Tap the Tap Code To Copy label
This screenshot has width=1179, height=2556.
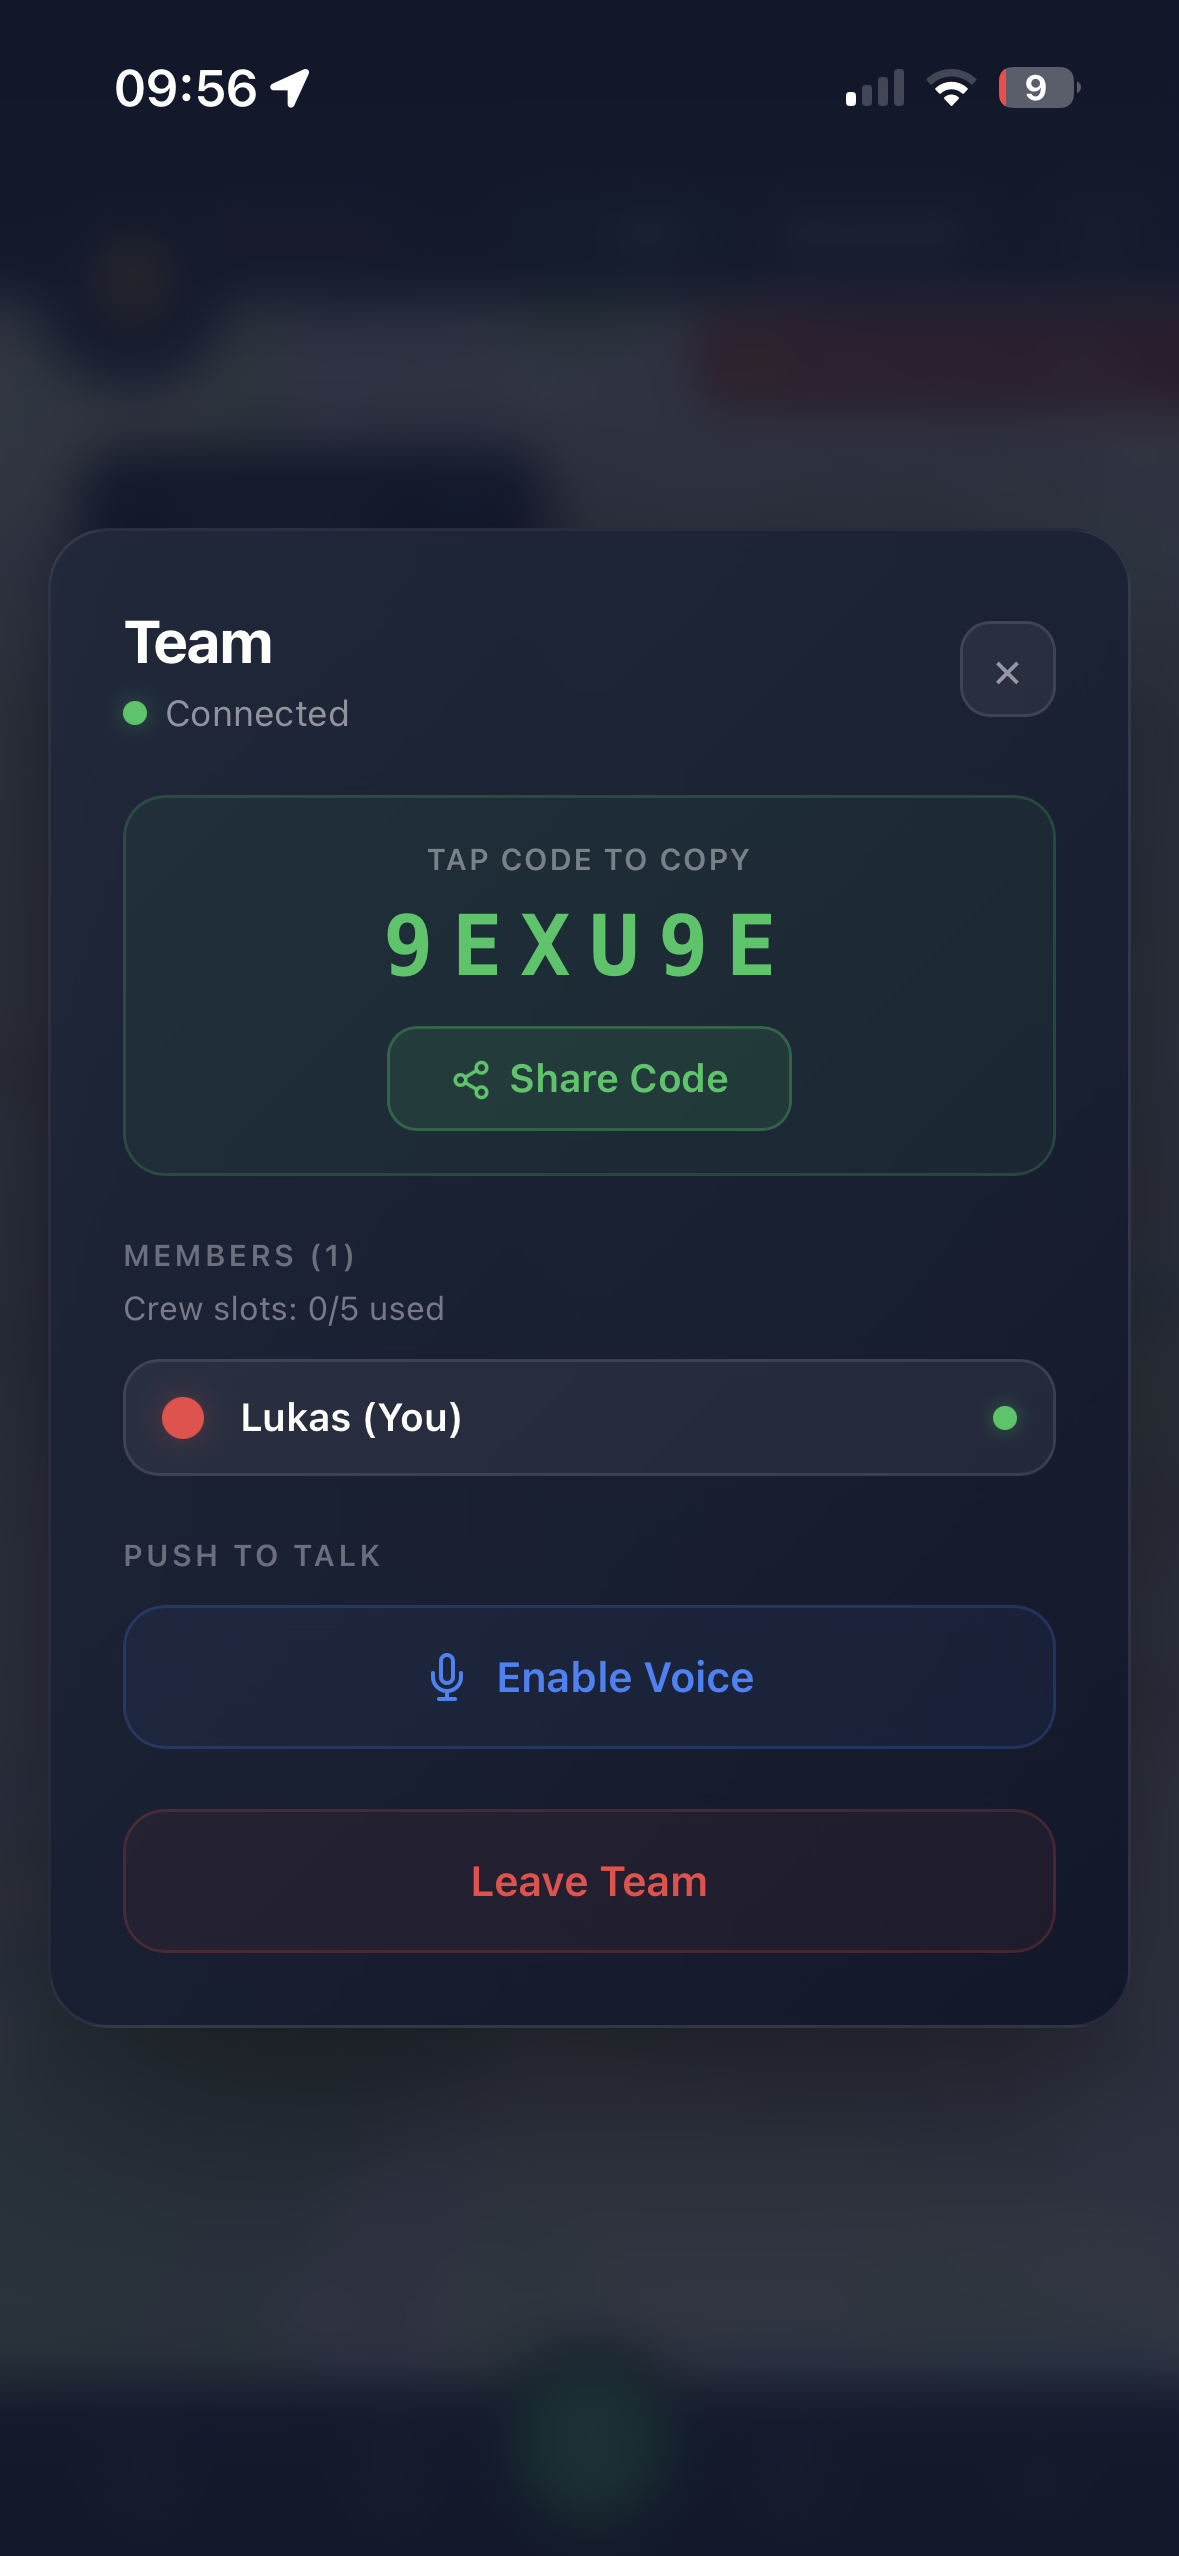click(589, 860)
